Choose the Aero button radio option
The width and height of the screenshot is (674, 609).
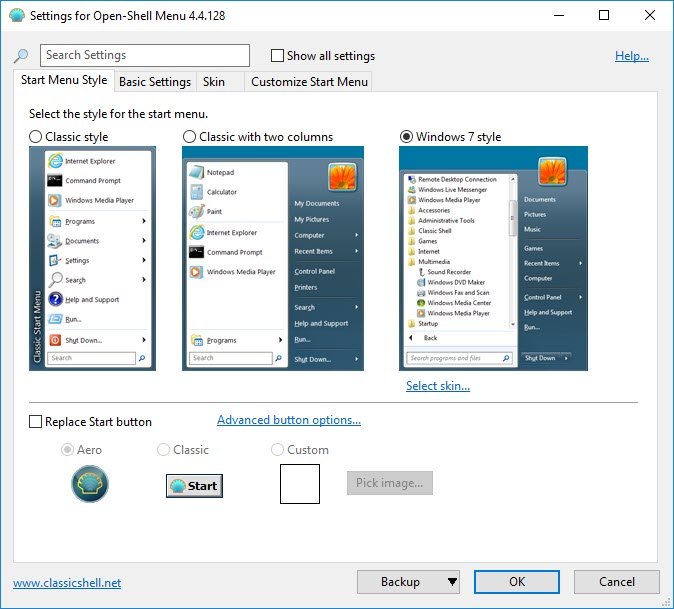point(67,450)
